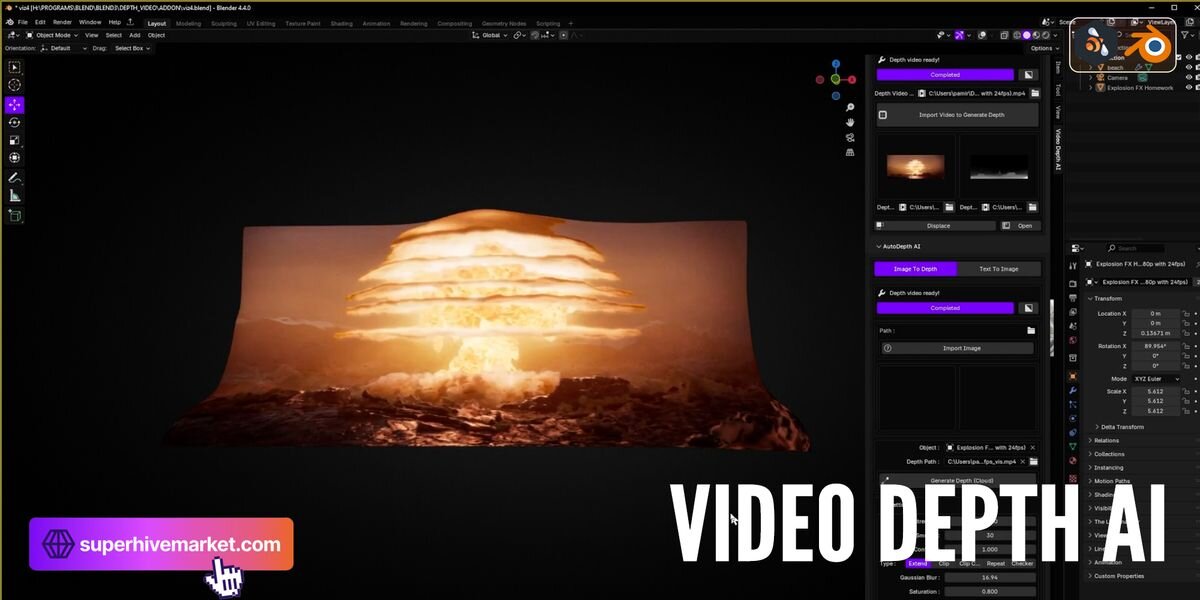1200x600 pixels.
Task: Click the Completed progress bar under Depth Video
Action: (x=945, y=74)
